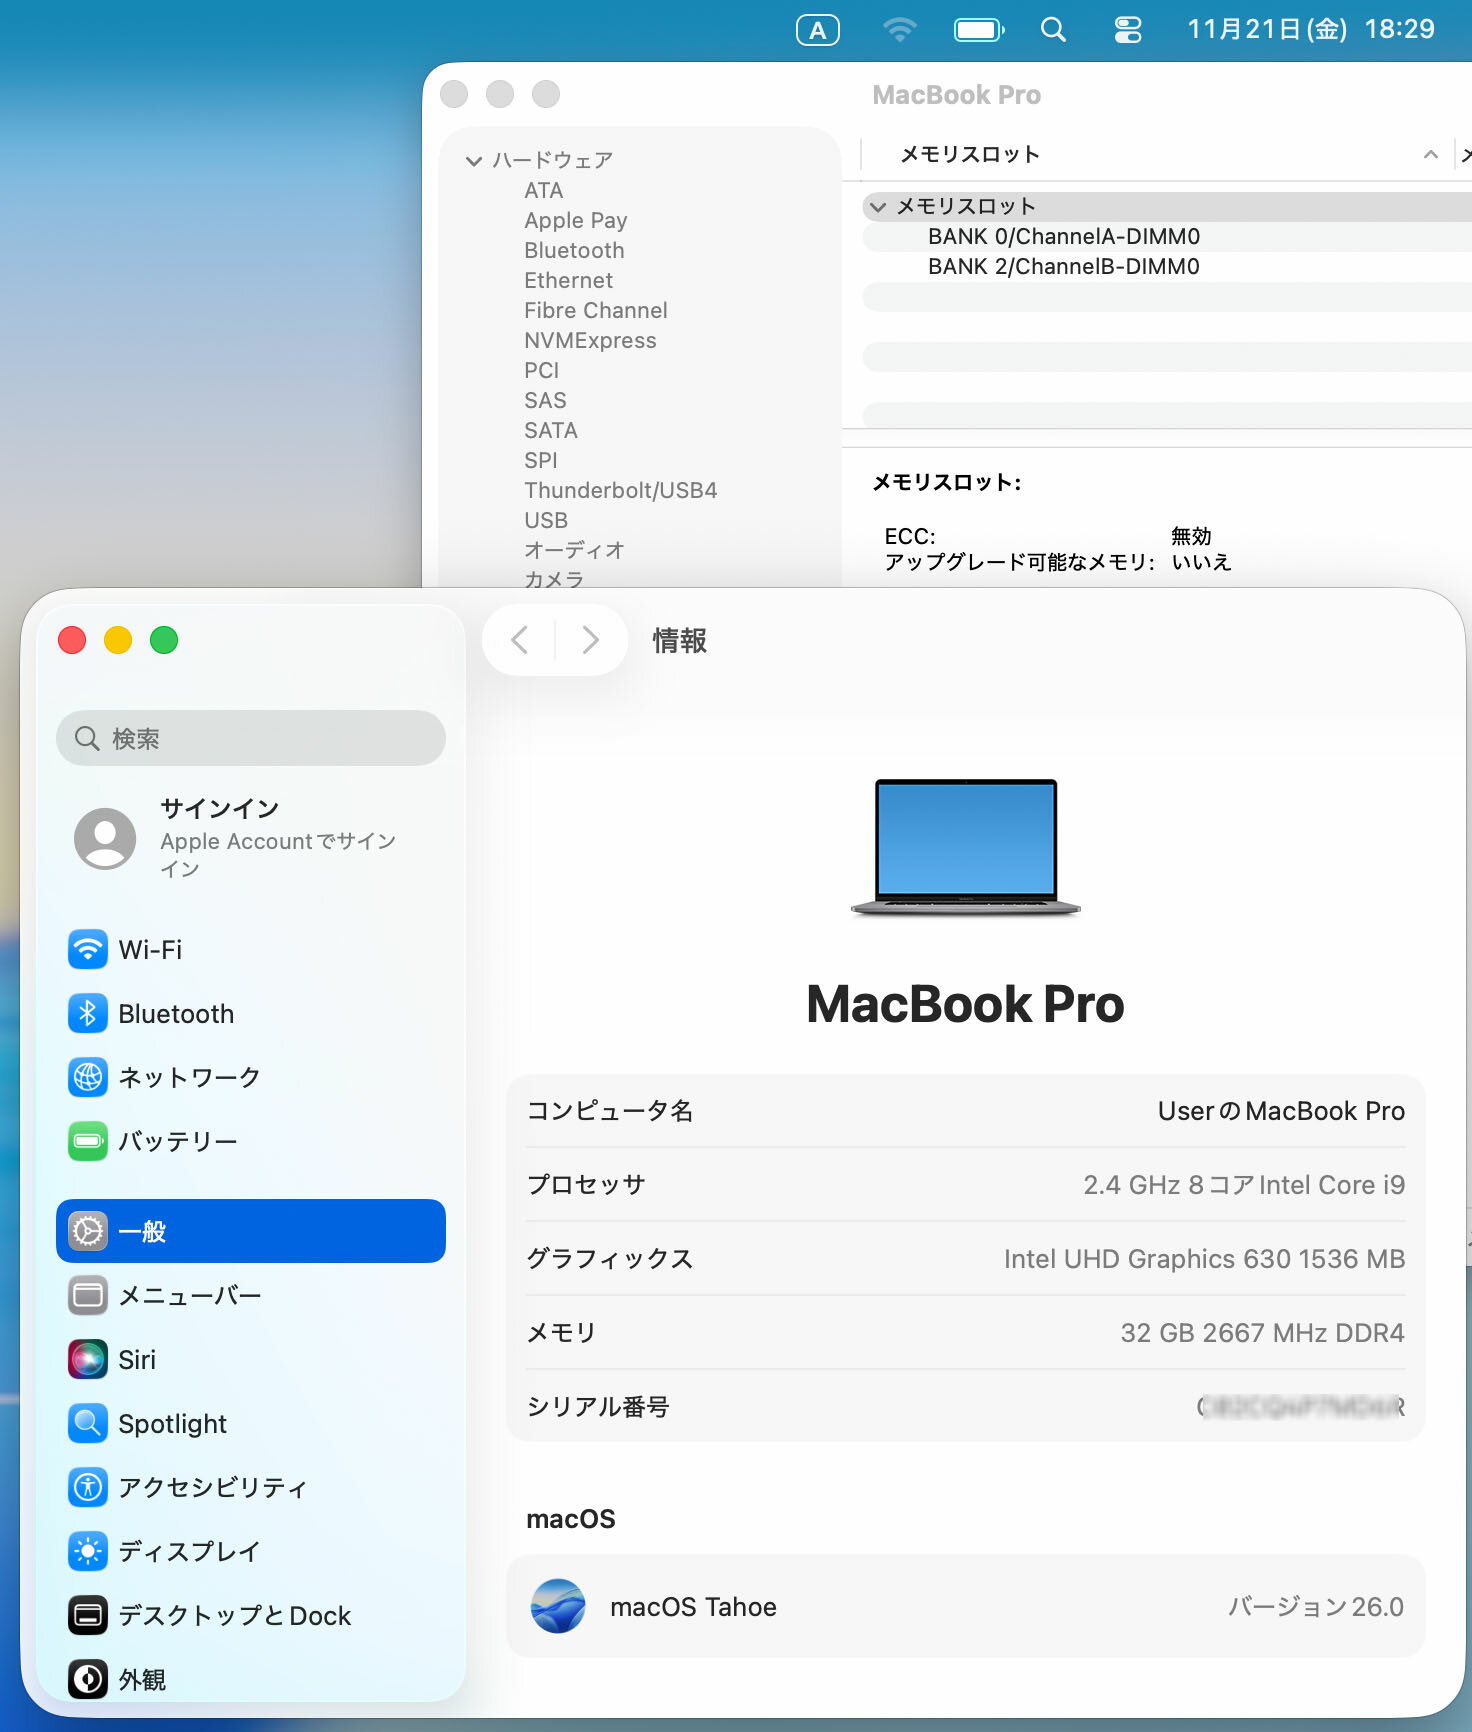Open メニューバー settings
The image size is (1472, 1732).
(x=250, y=1295)
